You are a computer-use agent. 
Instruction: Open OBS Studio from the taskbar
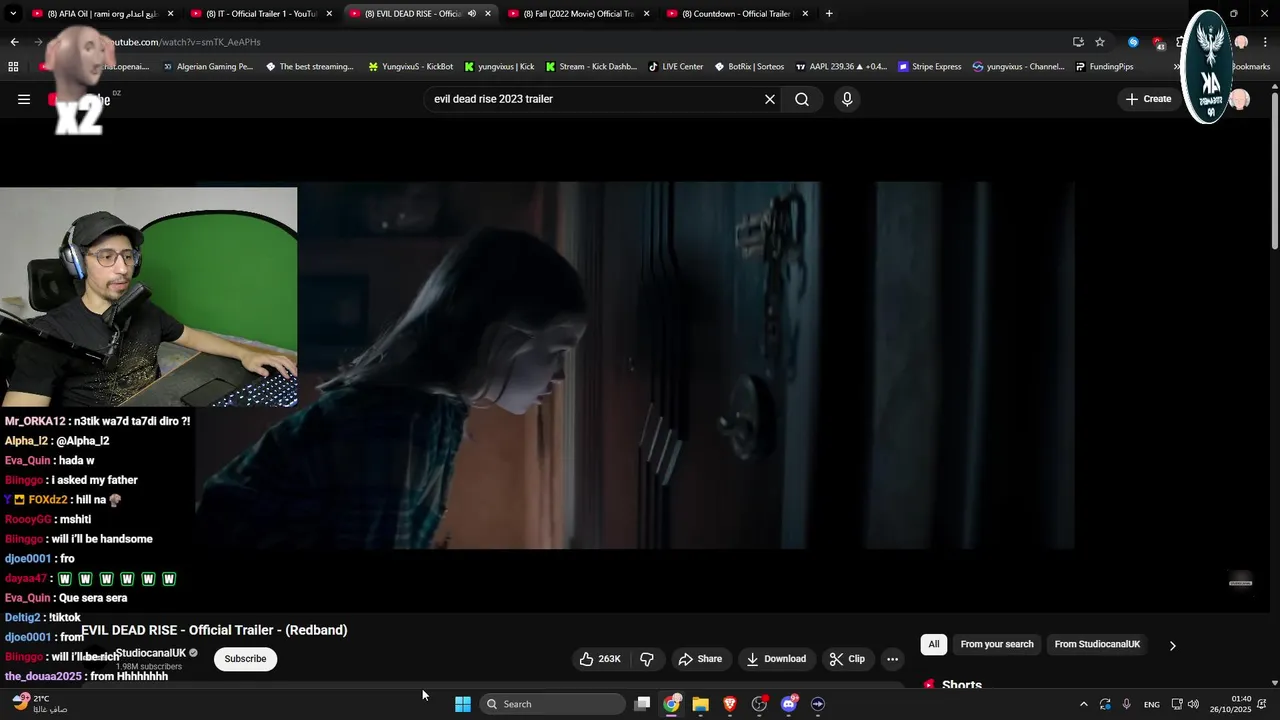(x=760, y=704)
